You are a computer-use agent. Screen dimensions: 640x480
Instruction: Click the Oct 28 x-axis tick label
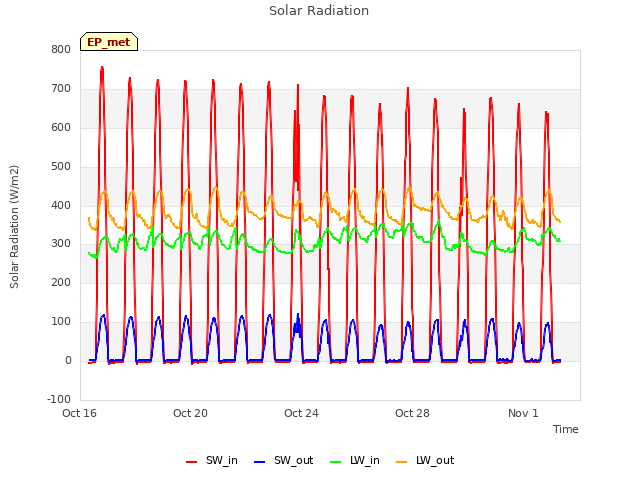coord(412,413)
